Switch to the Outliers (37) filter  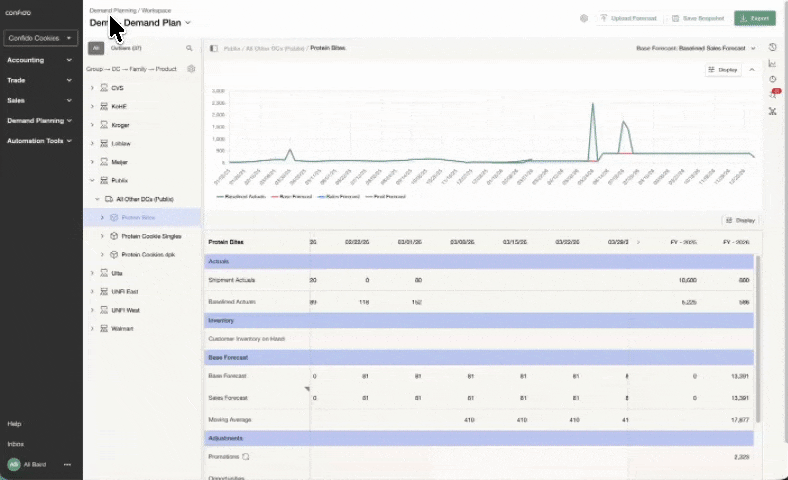[126, 48]
